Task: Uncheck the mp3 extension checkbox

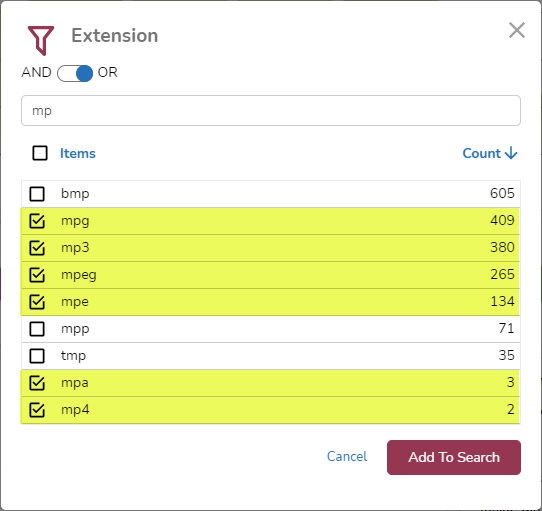Action: 37,248
